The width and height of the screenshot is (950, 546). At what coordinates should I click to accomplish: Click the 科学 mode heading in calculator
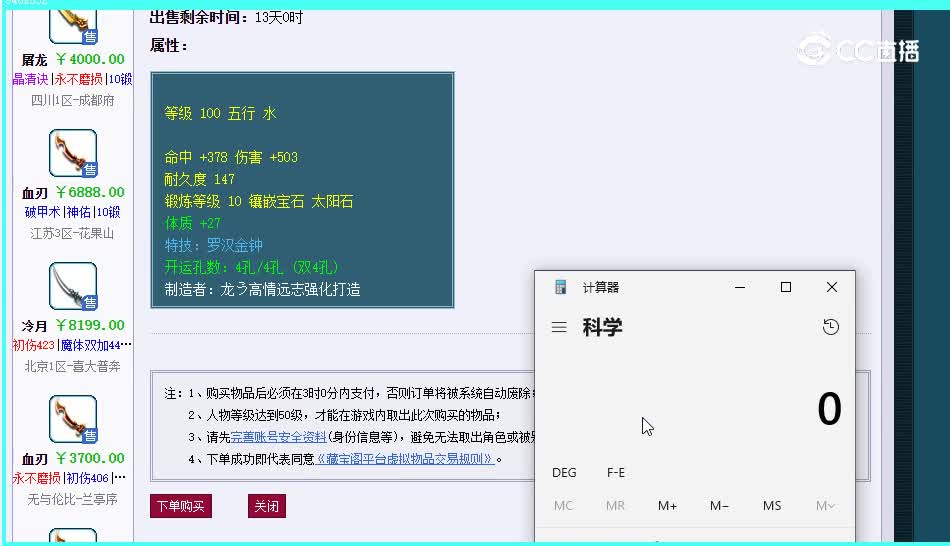point(602,327)
